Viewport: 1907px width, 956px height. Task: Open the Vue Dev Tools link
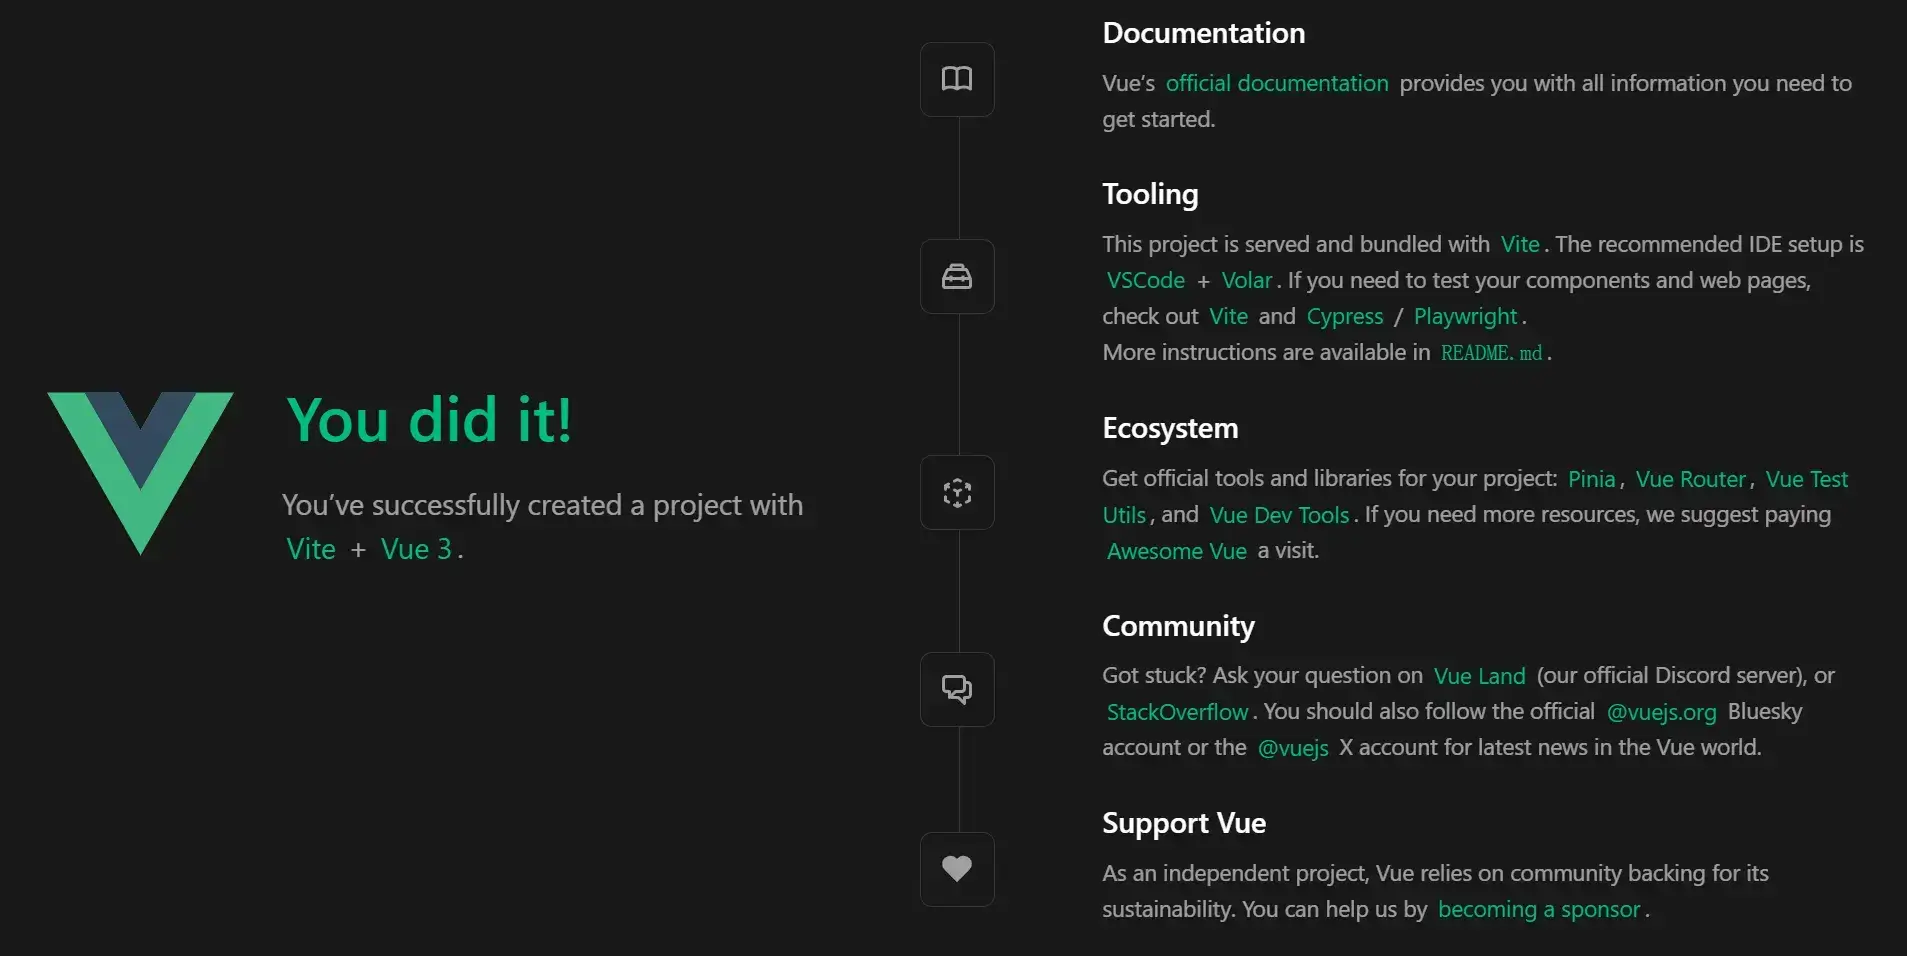click(x=1280, y=515)
